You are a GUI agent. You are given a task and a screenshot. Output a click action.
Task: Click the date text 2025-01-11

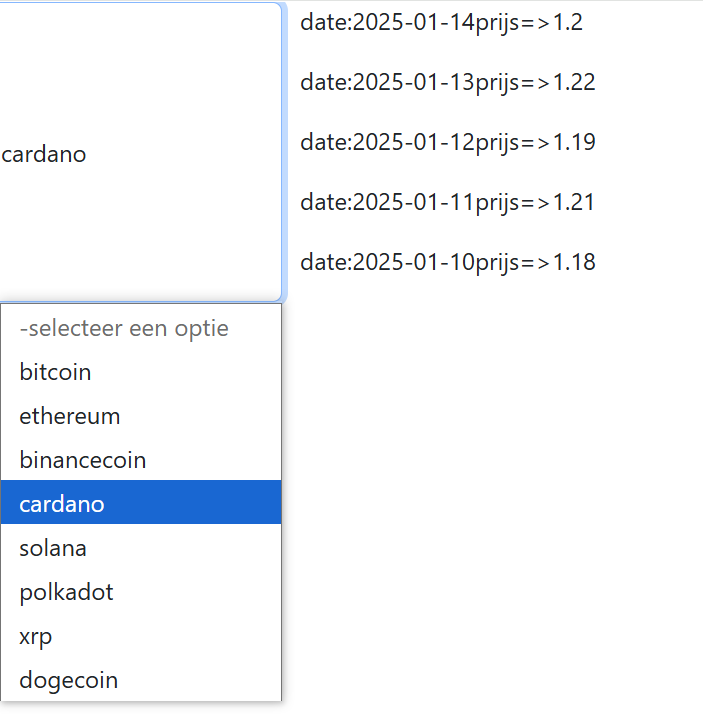pos(412,202)
